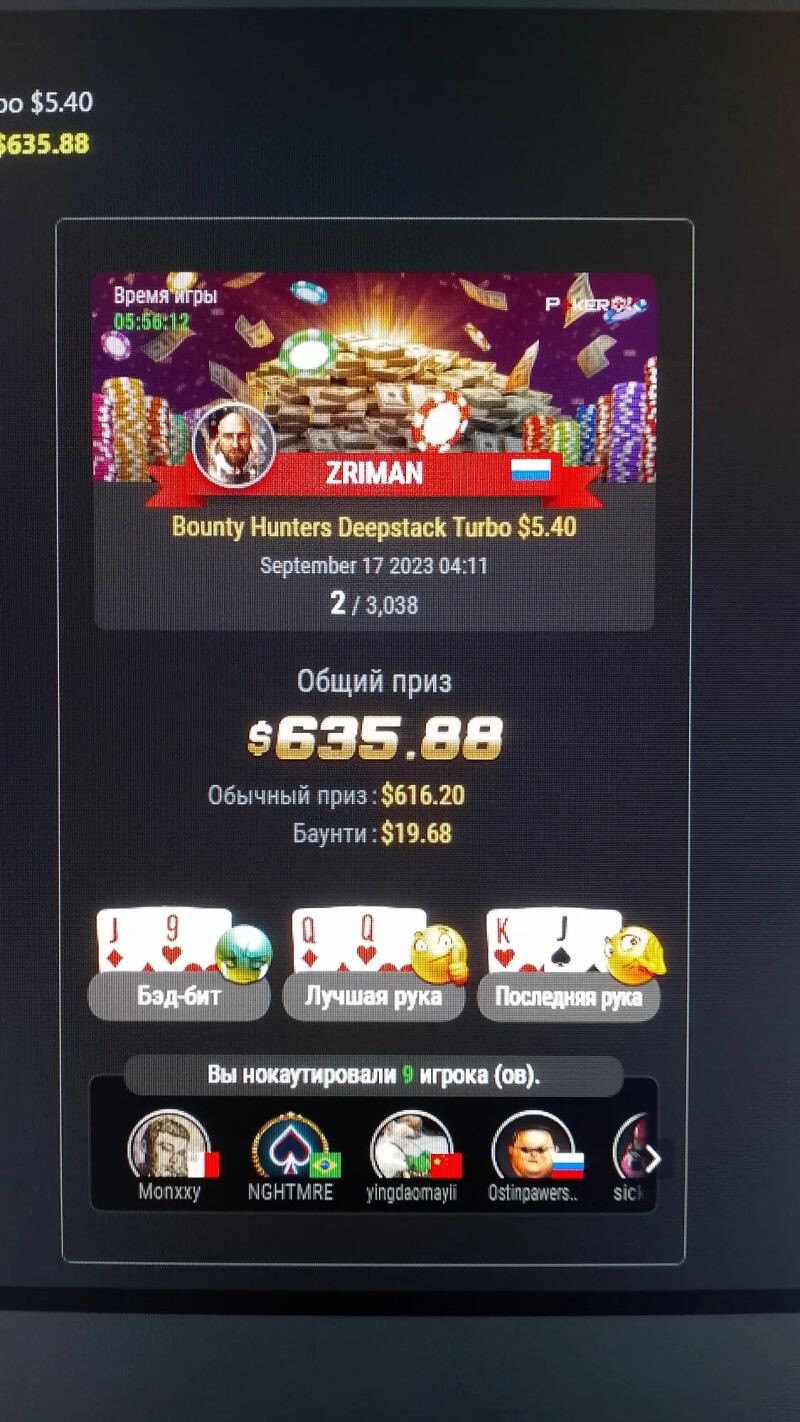
Task: Click the thumbs-up emoji on best hand
Action: point(439,955)
